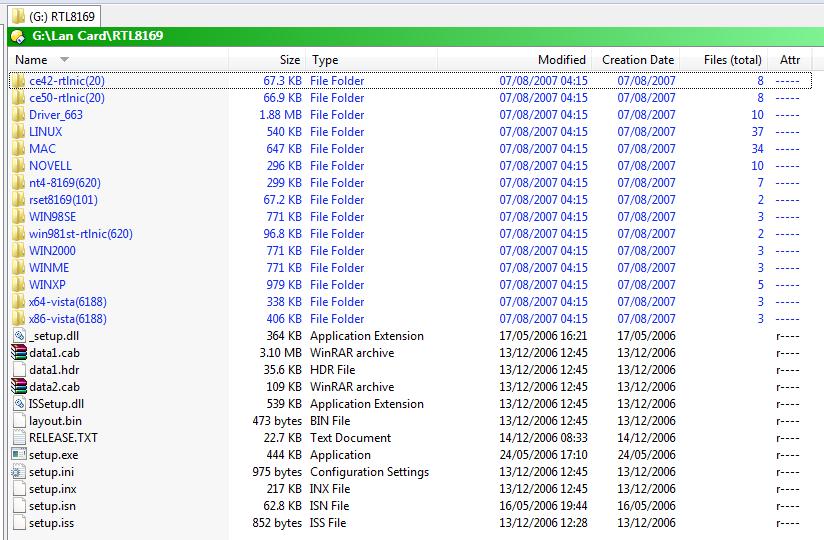824x540 pixels.
Task: Click the ce50-rtlnic(20) folder icon
Action: [18, 98]
